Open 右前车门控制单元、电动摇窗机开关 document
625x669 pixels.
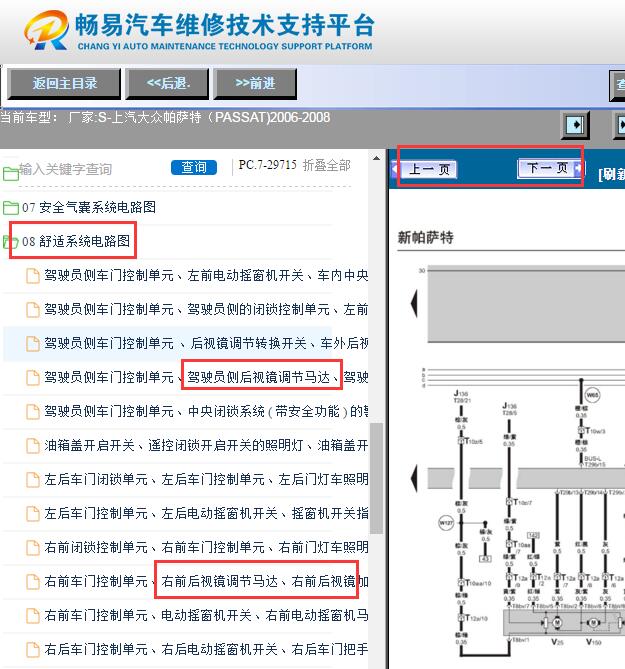(x=206, y=616)
